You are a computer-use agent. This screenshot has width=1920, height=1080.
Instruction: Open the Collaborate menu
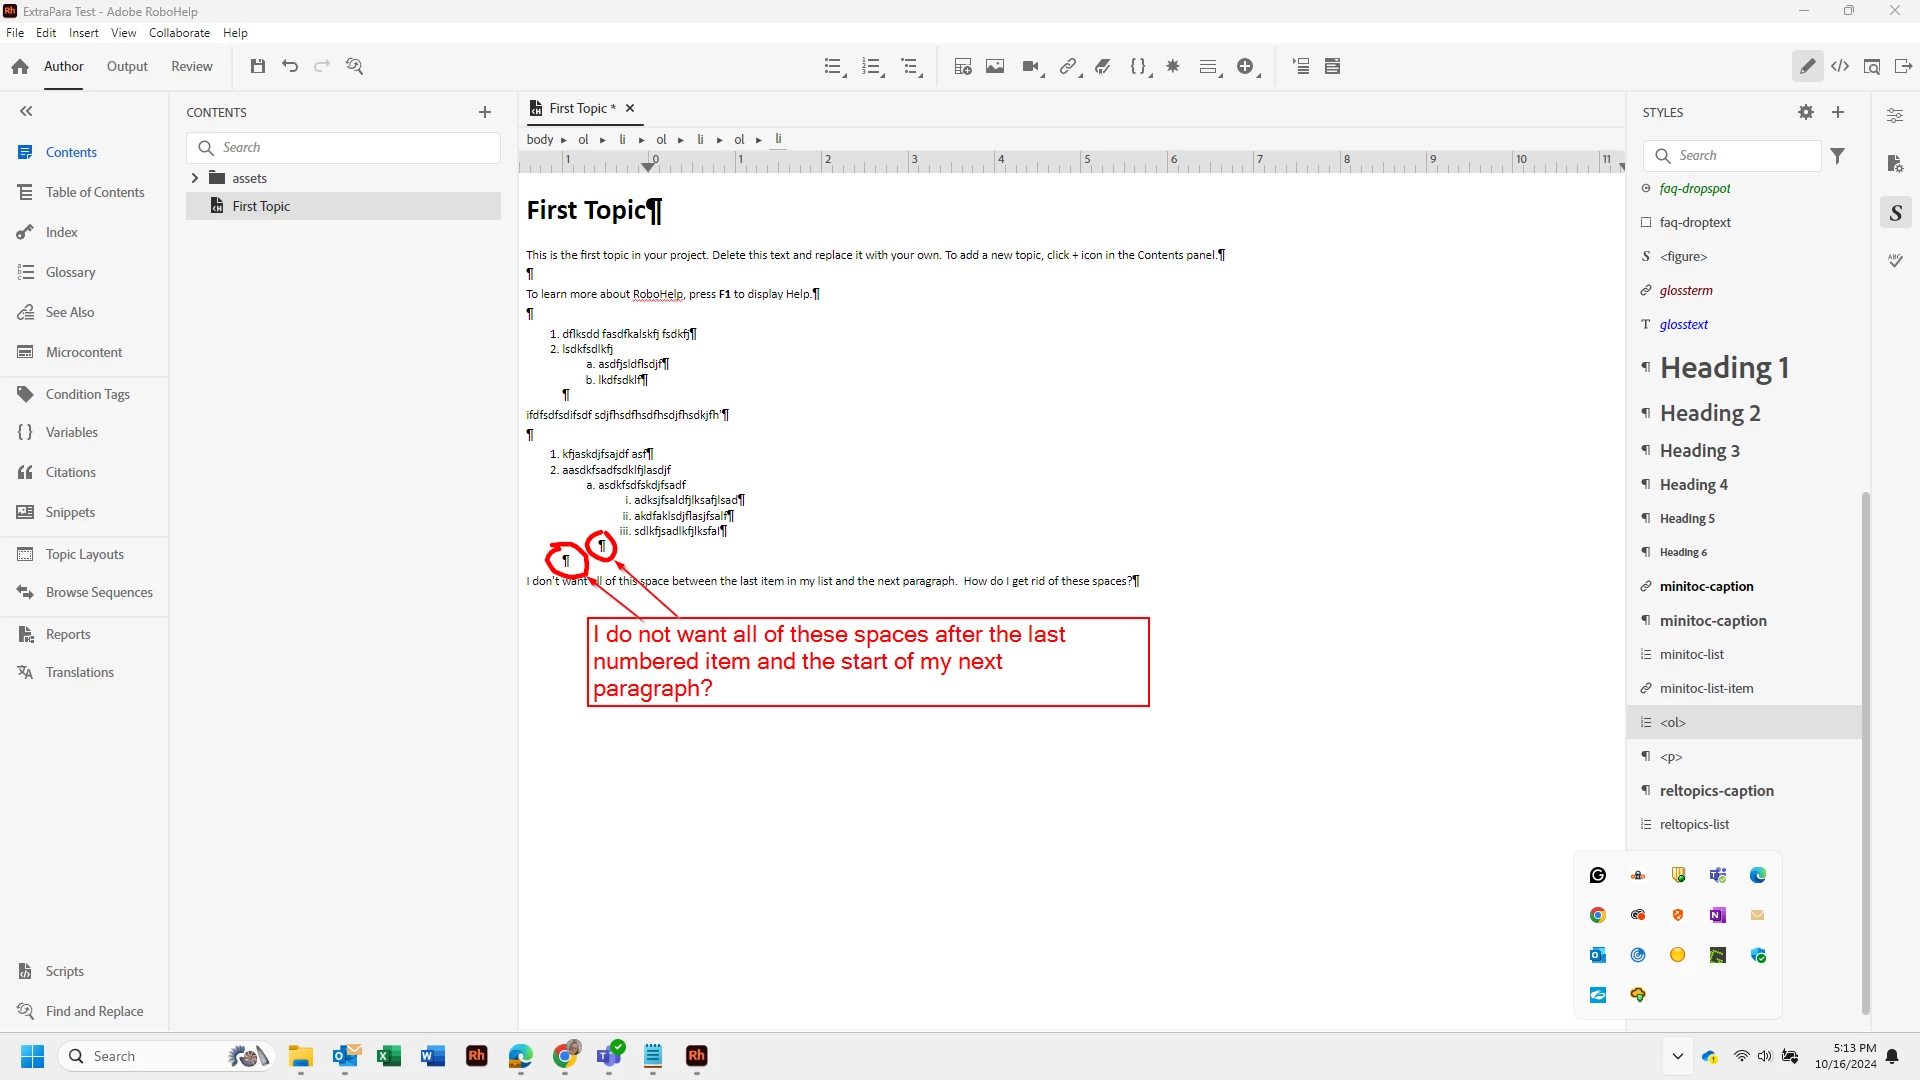(x=179, y=33)
